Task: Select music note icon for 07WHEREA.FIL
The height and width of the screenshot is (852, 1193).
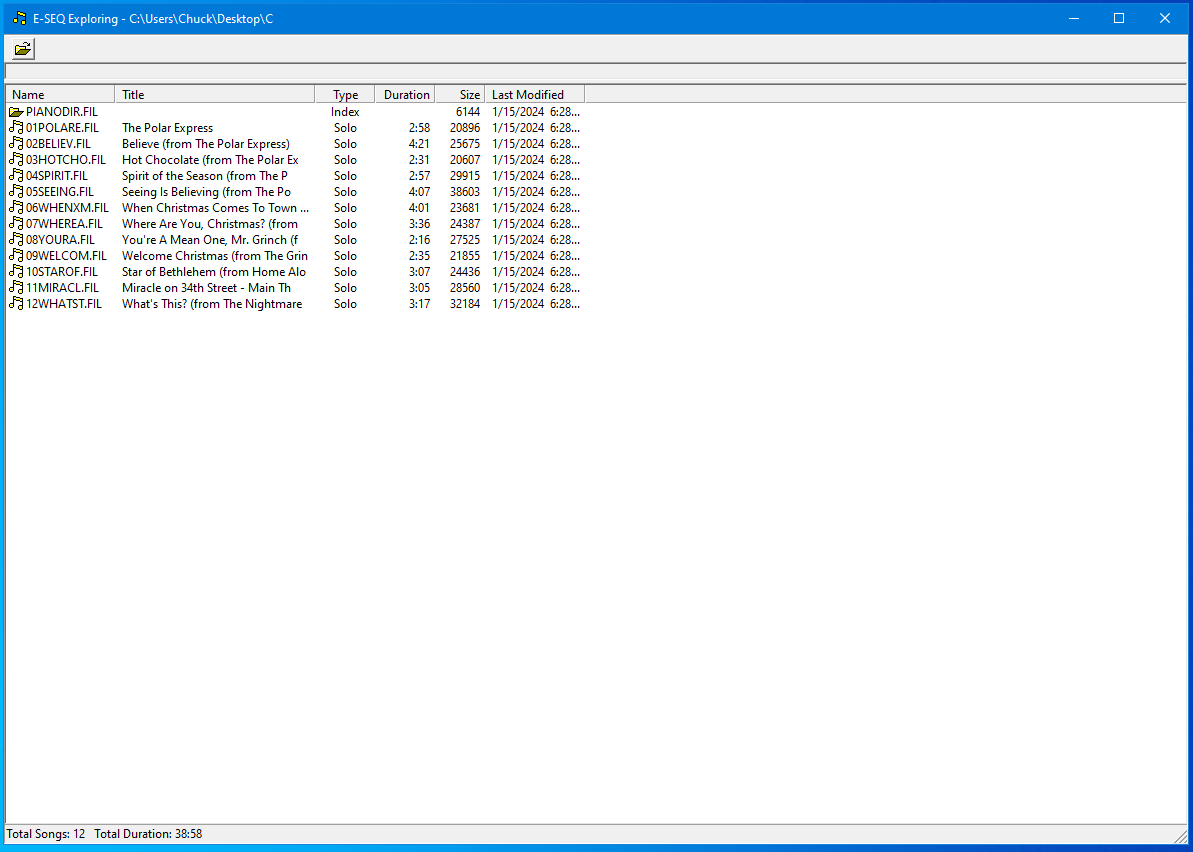Action: pos(16,224)
